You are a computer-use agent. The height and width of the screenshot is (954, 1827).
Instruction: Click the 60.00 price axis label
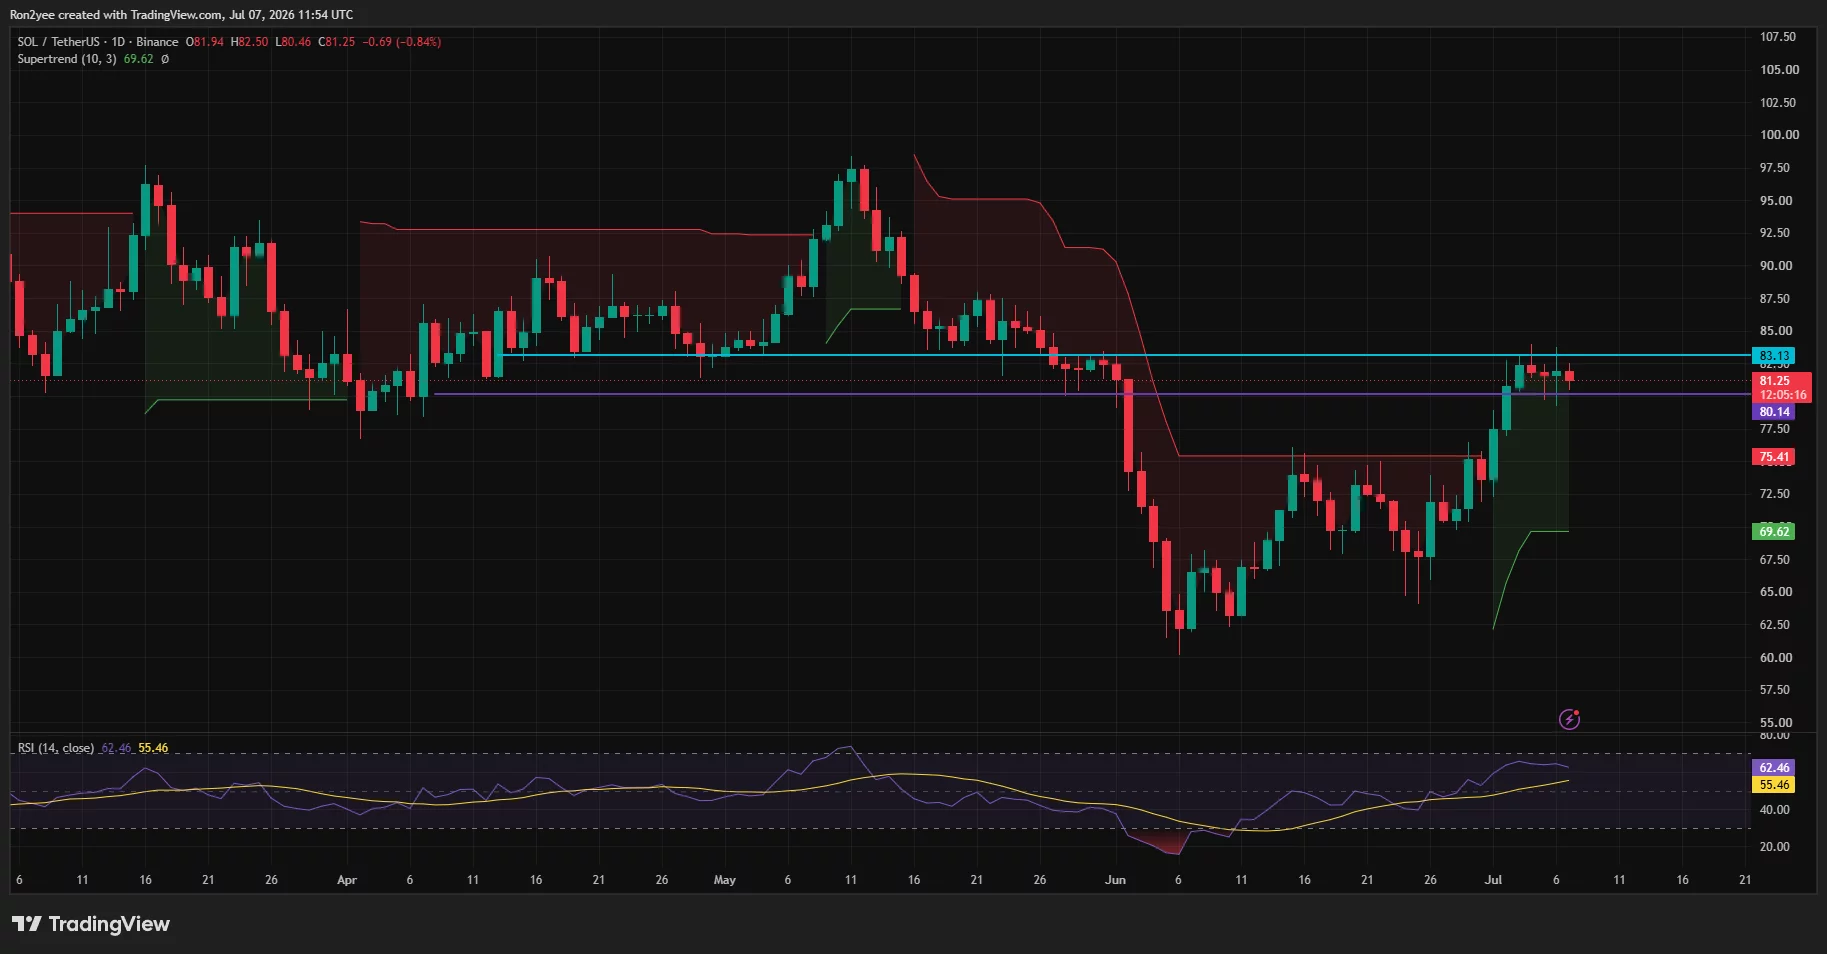click(x=1776, y=658)
